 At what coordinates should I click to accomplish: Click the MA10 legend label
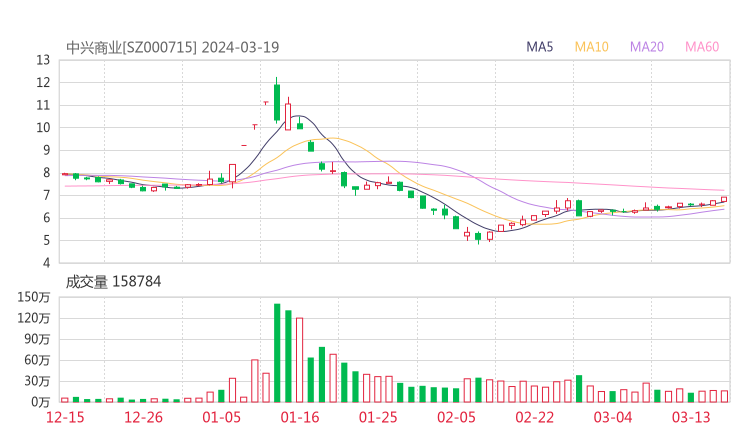(591, 47)
